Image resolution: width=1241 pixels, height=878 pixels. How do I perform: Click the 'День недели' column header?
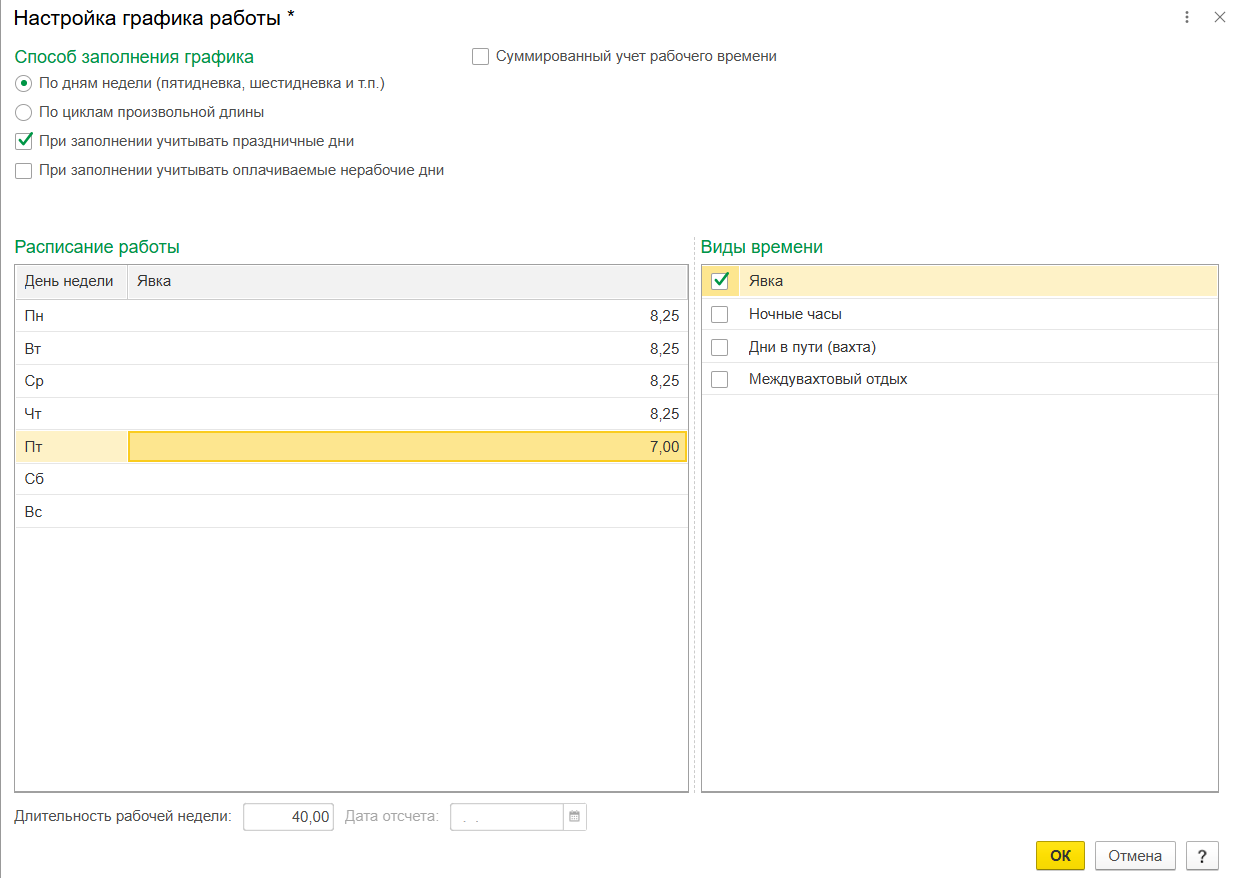[70, 281]
